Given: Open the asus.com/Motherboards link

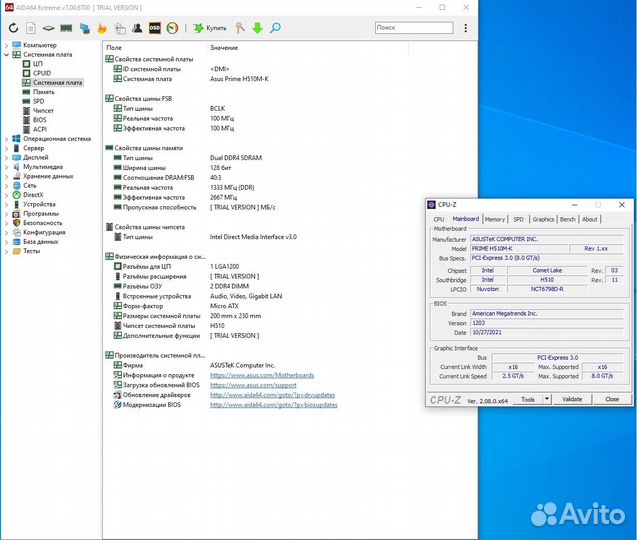Looking at the screenshot, I should [x=262, y=375].
